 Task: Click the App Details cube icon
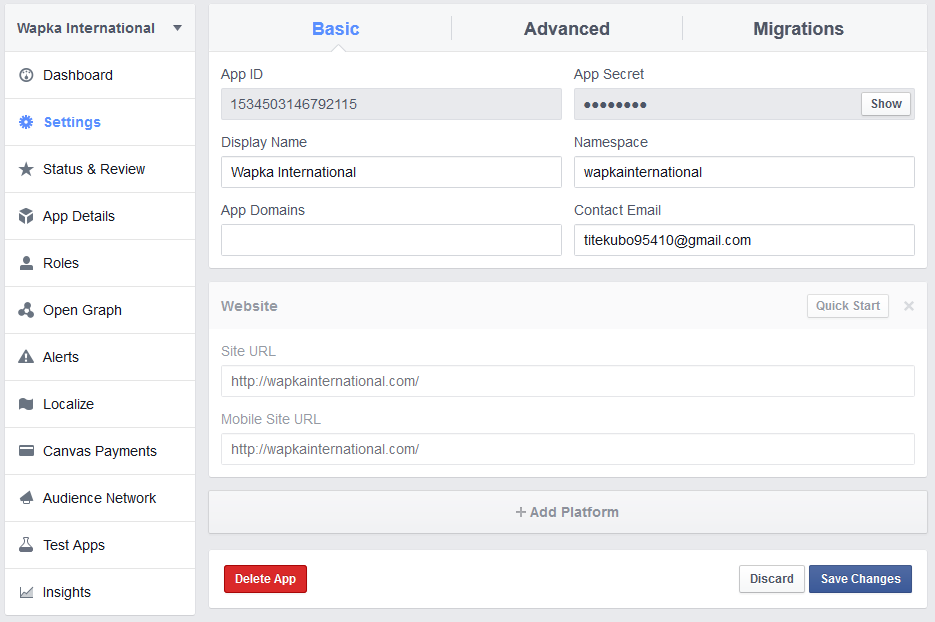(x=26, y=216)
